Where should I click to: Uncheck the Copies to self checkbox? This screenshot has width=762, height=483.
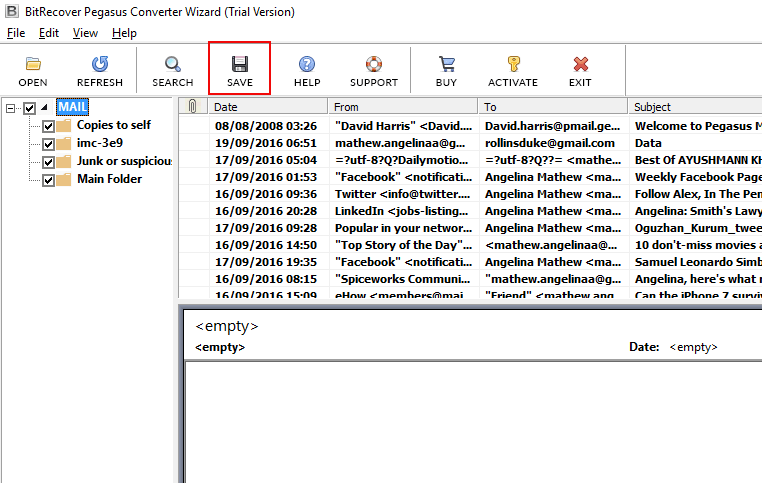pos(48,126)
